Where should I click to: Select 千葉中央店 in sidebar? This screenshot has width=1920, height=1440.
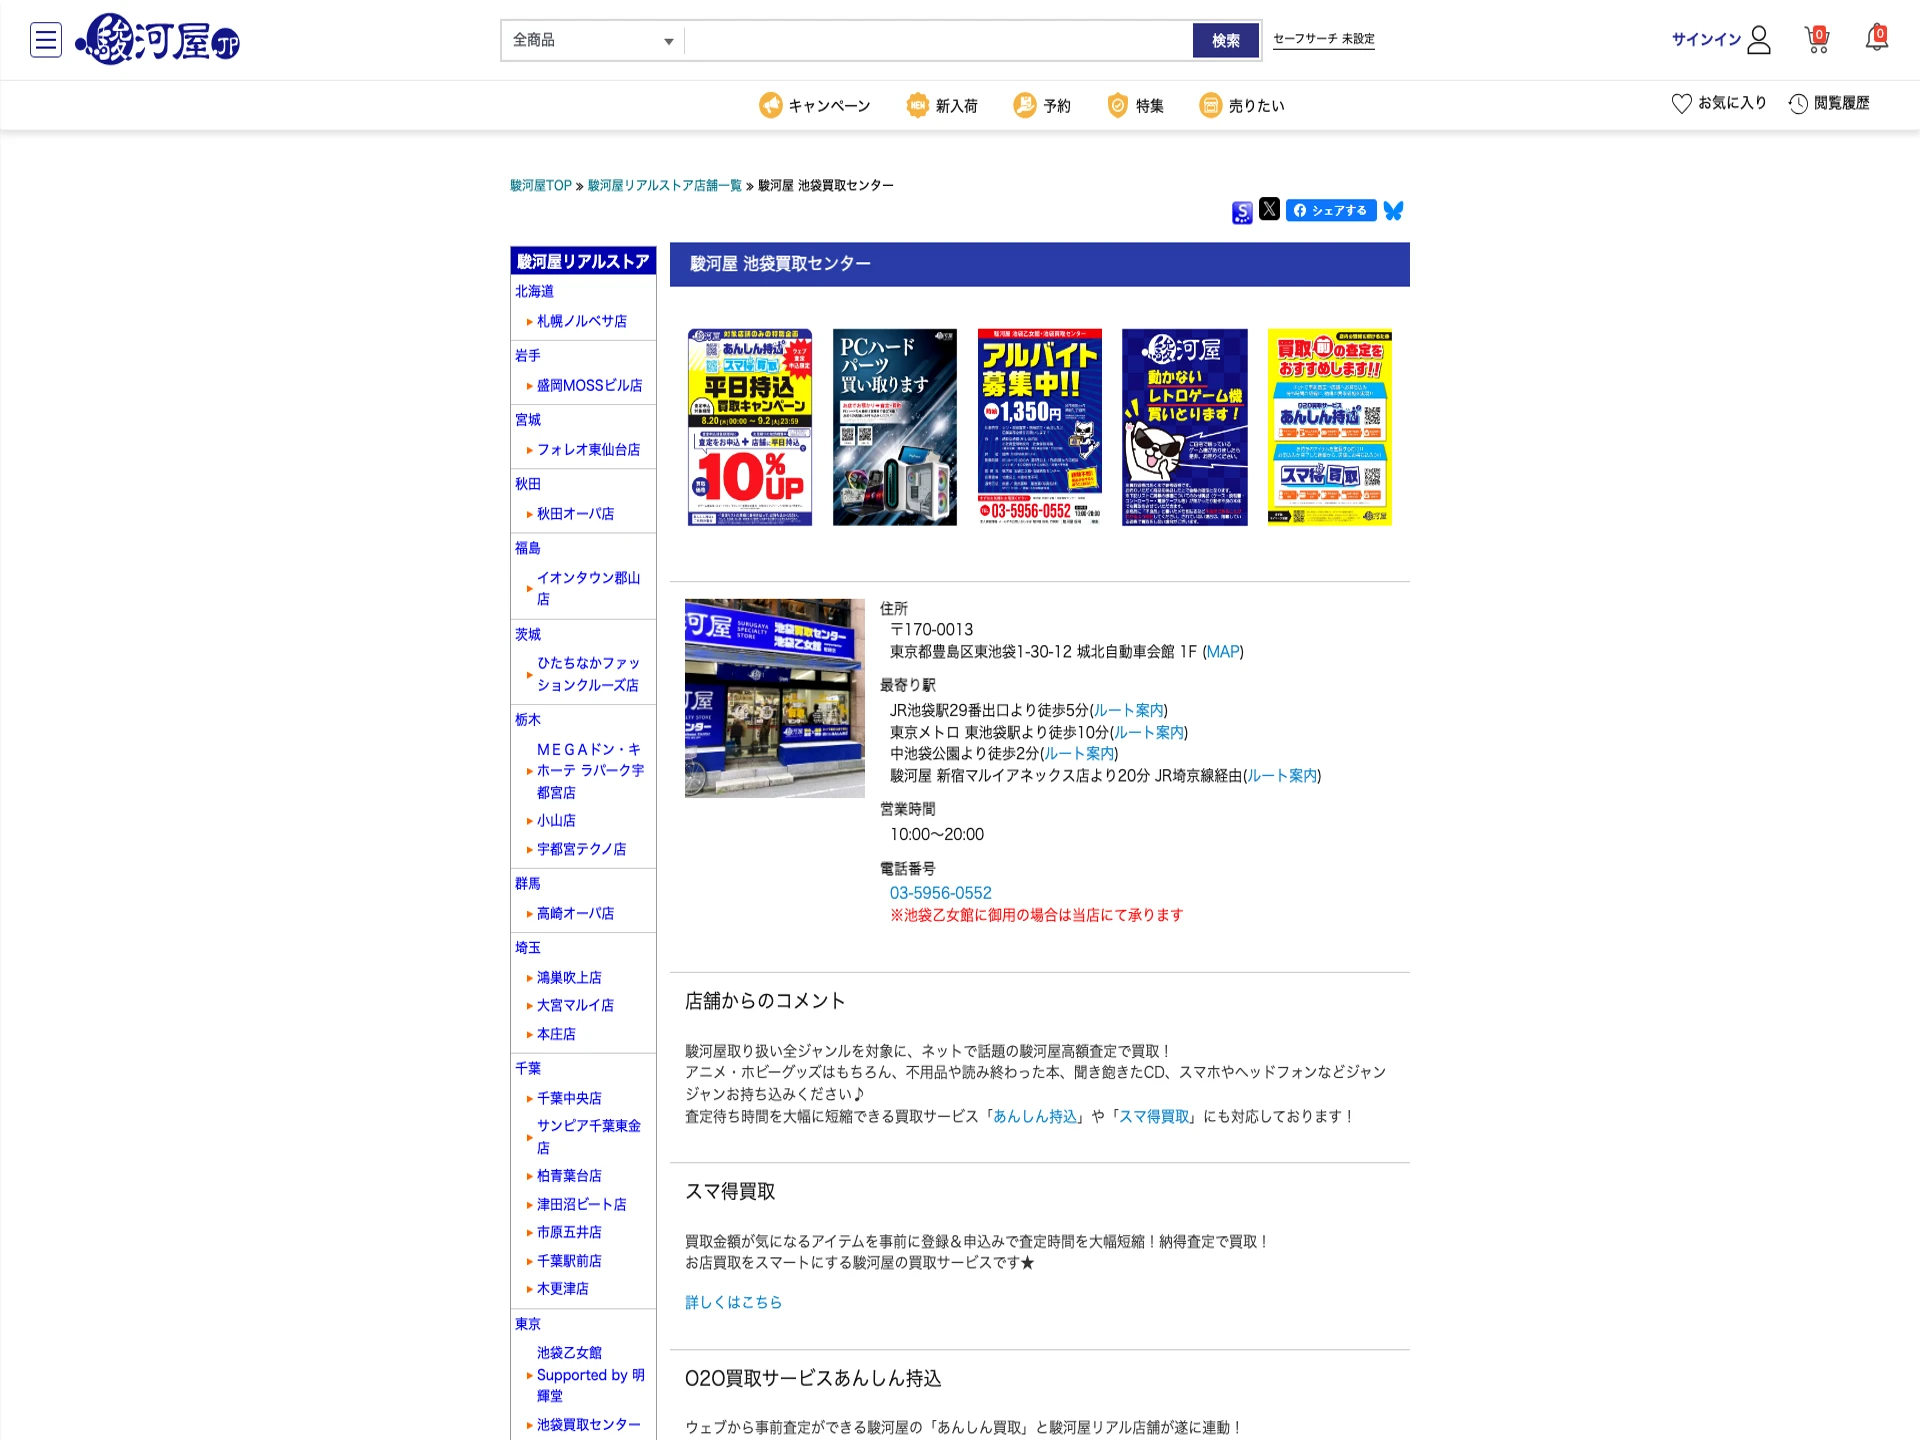pos(569,1099)
